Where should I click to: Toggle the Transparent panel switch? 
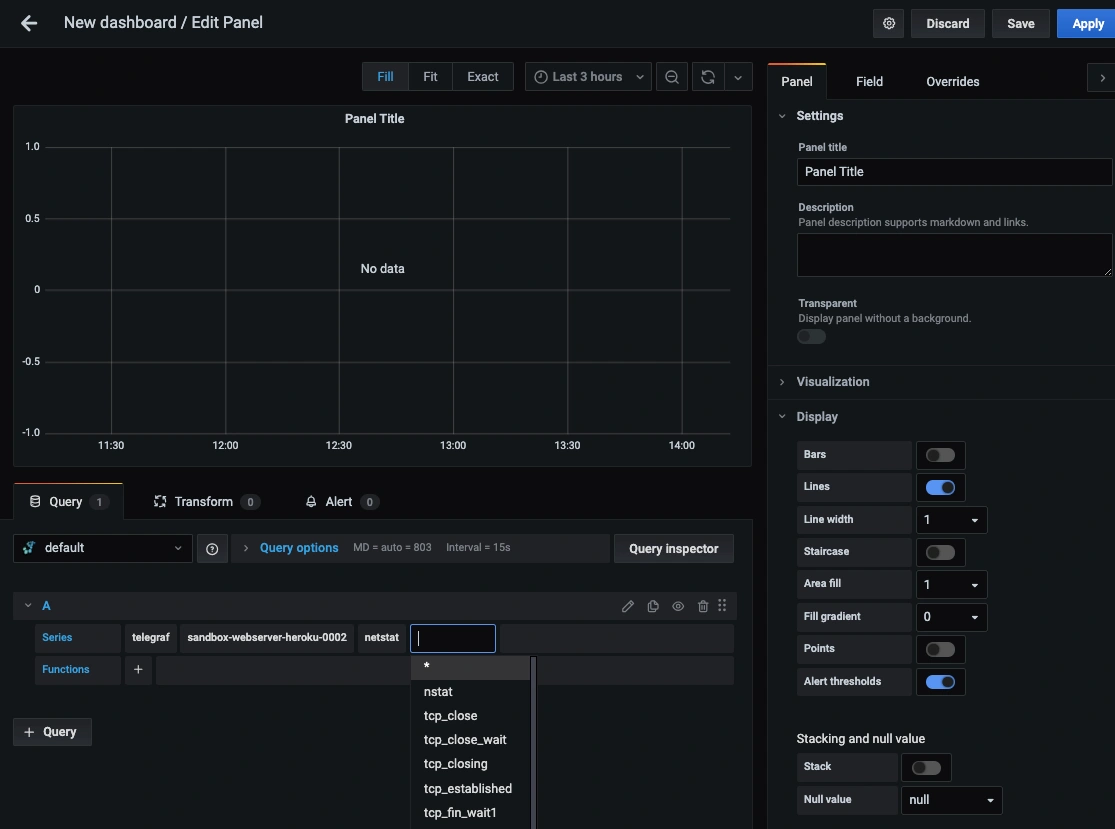click(811, 336)
